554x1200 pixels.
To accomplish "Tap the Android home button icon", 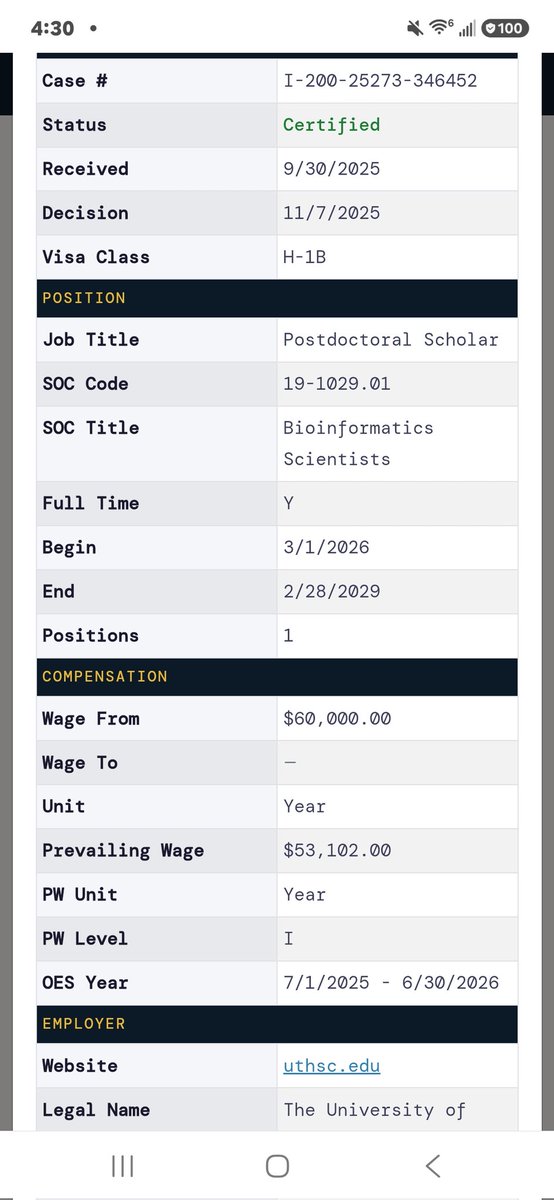I will click(x=277, y=1165).
